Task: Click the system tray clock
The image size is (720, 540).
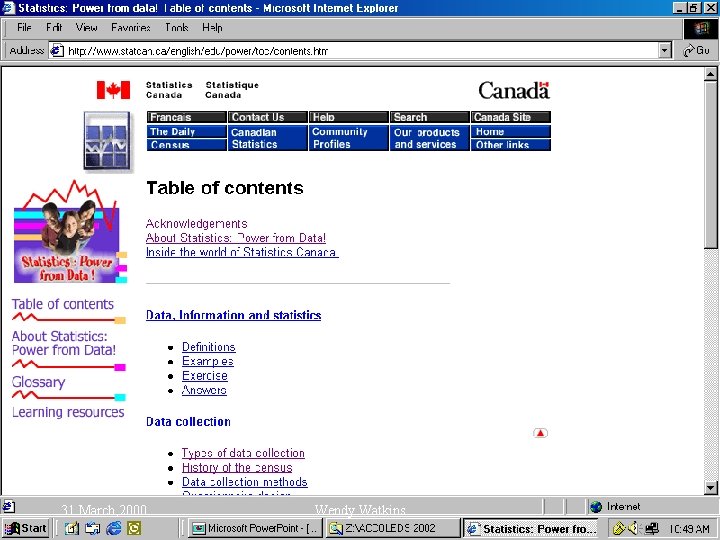Action: 689,529
